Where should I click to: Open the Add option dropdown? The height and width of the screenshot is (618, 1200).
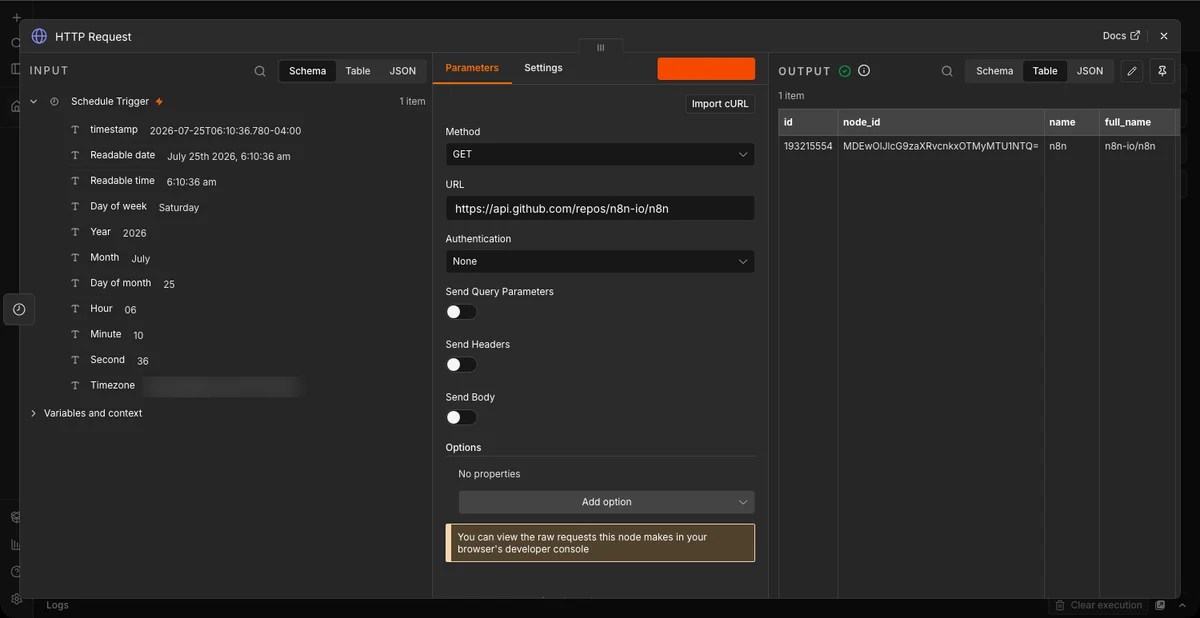[x=606, y=502]
